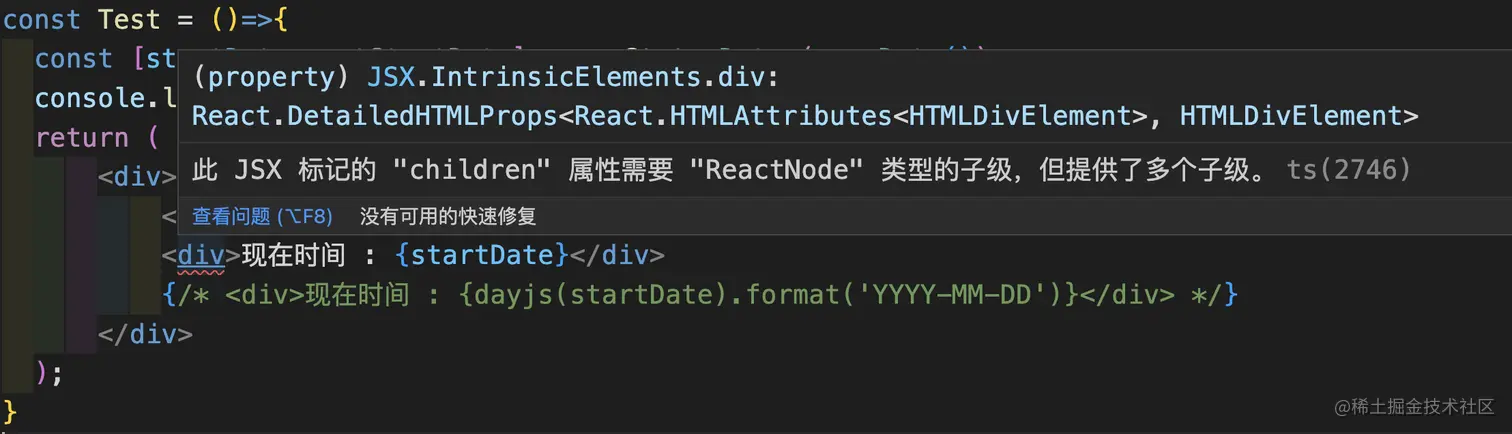Click the opening <div> tag under return

pyautogui.click(x=137, y=177)
